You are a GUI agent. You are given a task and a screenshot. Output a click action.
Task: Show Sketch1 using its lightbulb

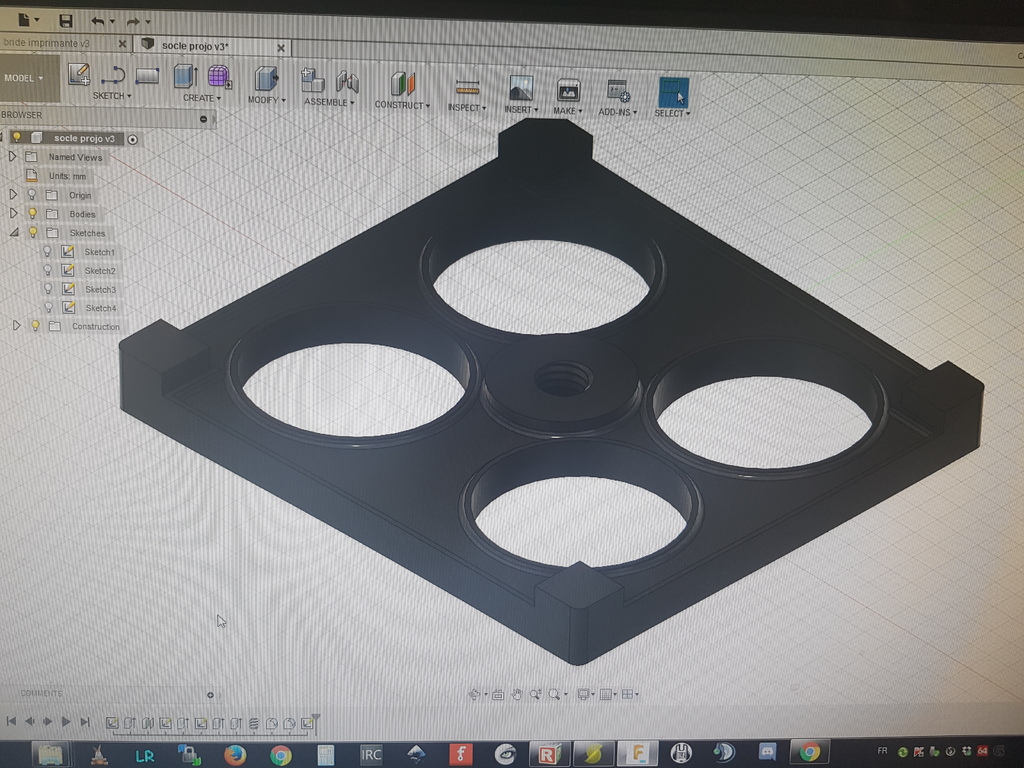pos(46,251)
